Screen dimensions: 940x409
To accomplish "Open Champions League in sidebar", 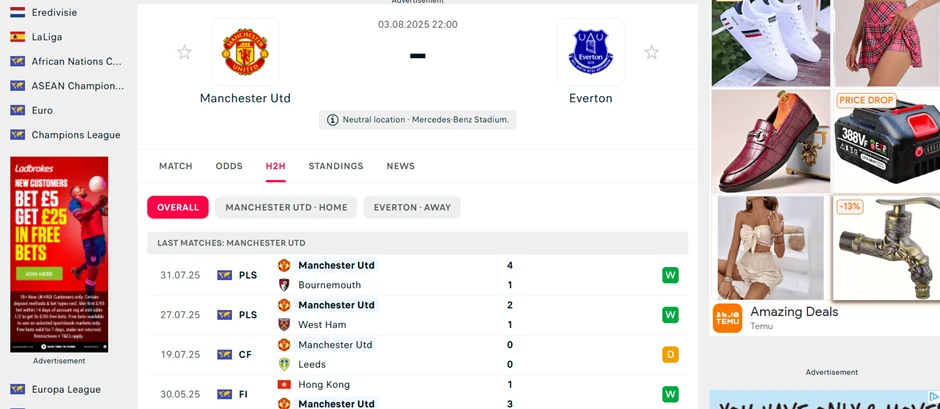I will [75, 135].
